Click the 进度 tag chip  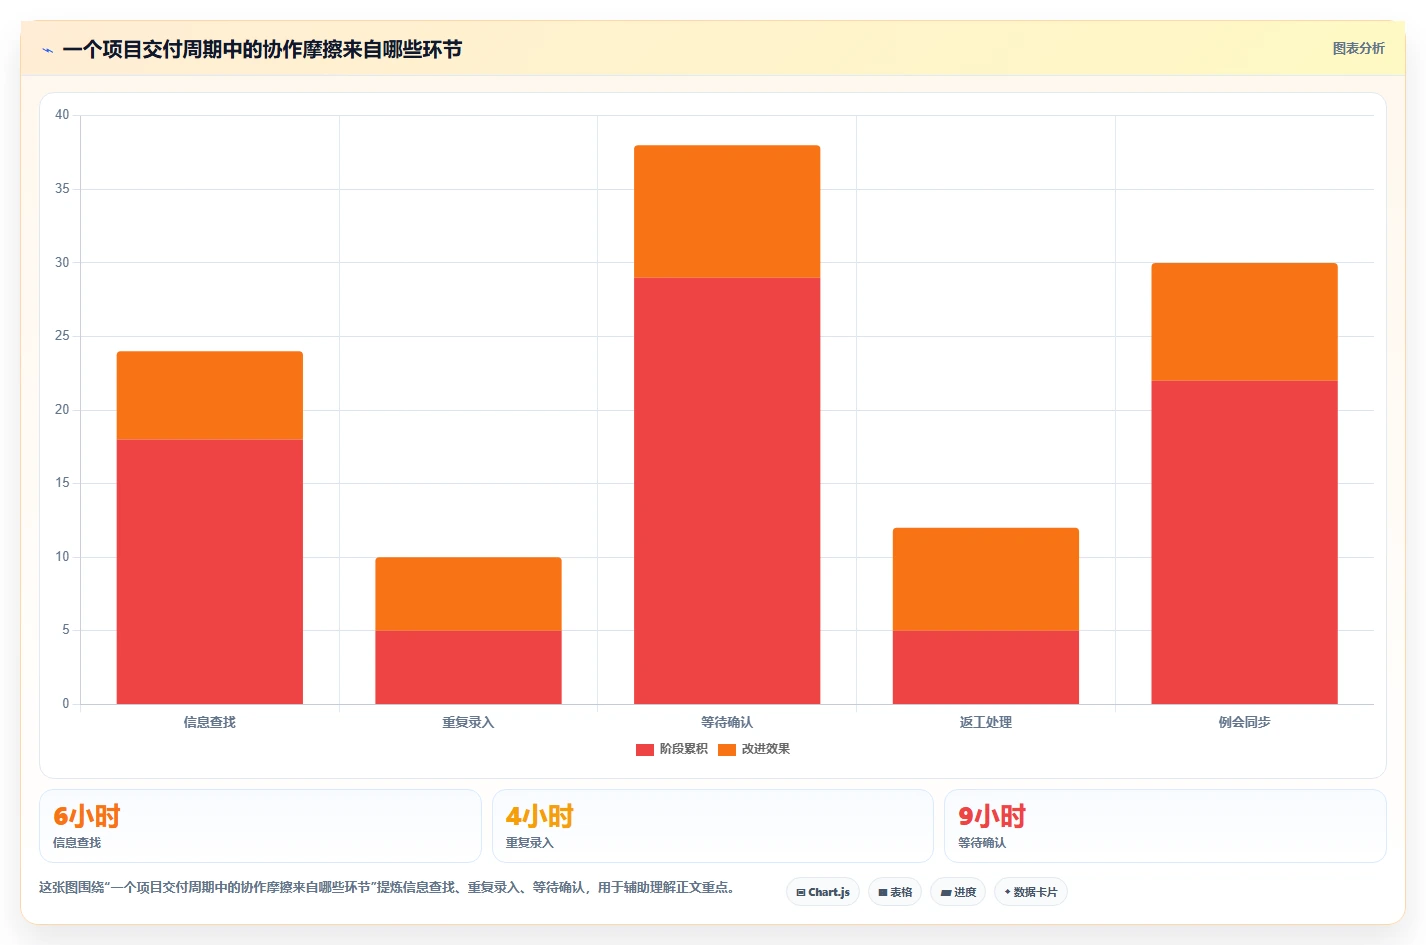[x=958, y=892]
